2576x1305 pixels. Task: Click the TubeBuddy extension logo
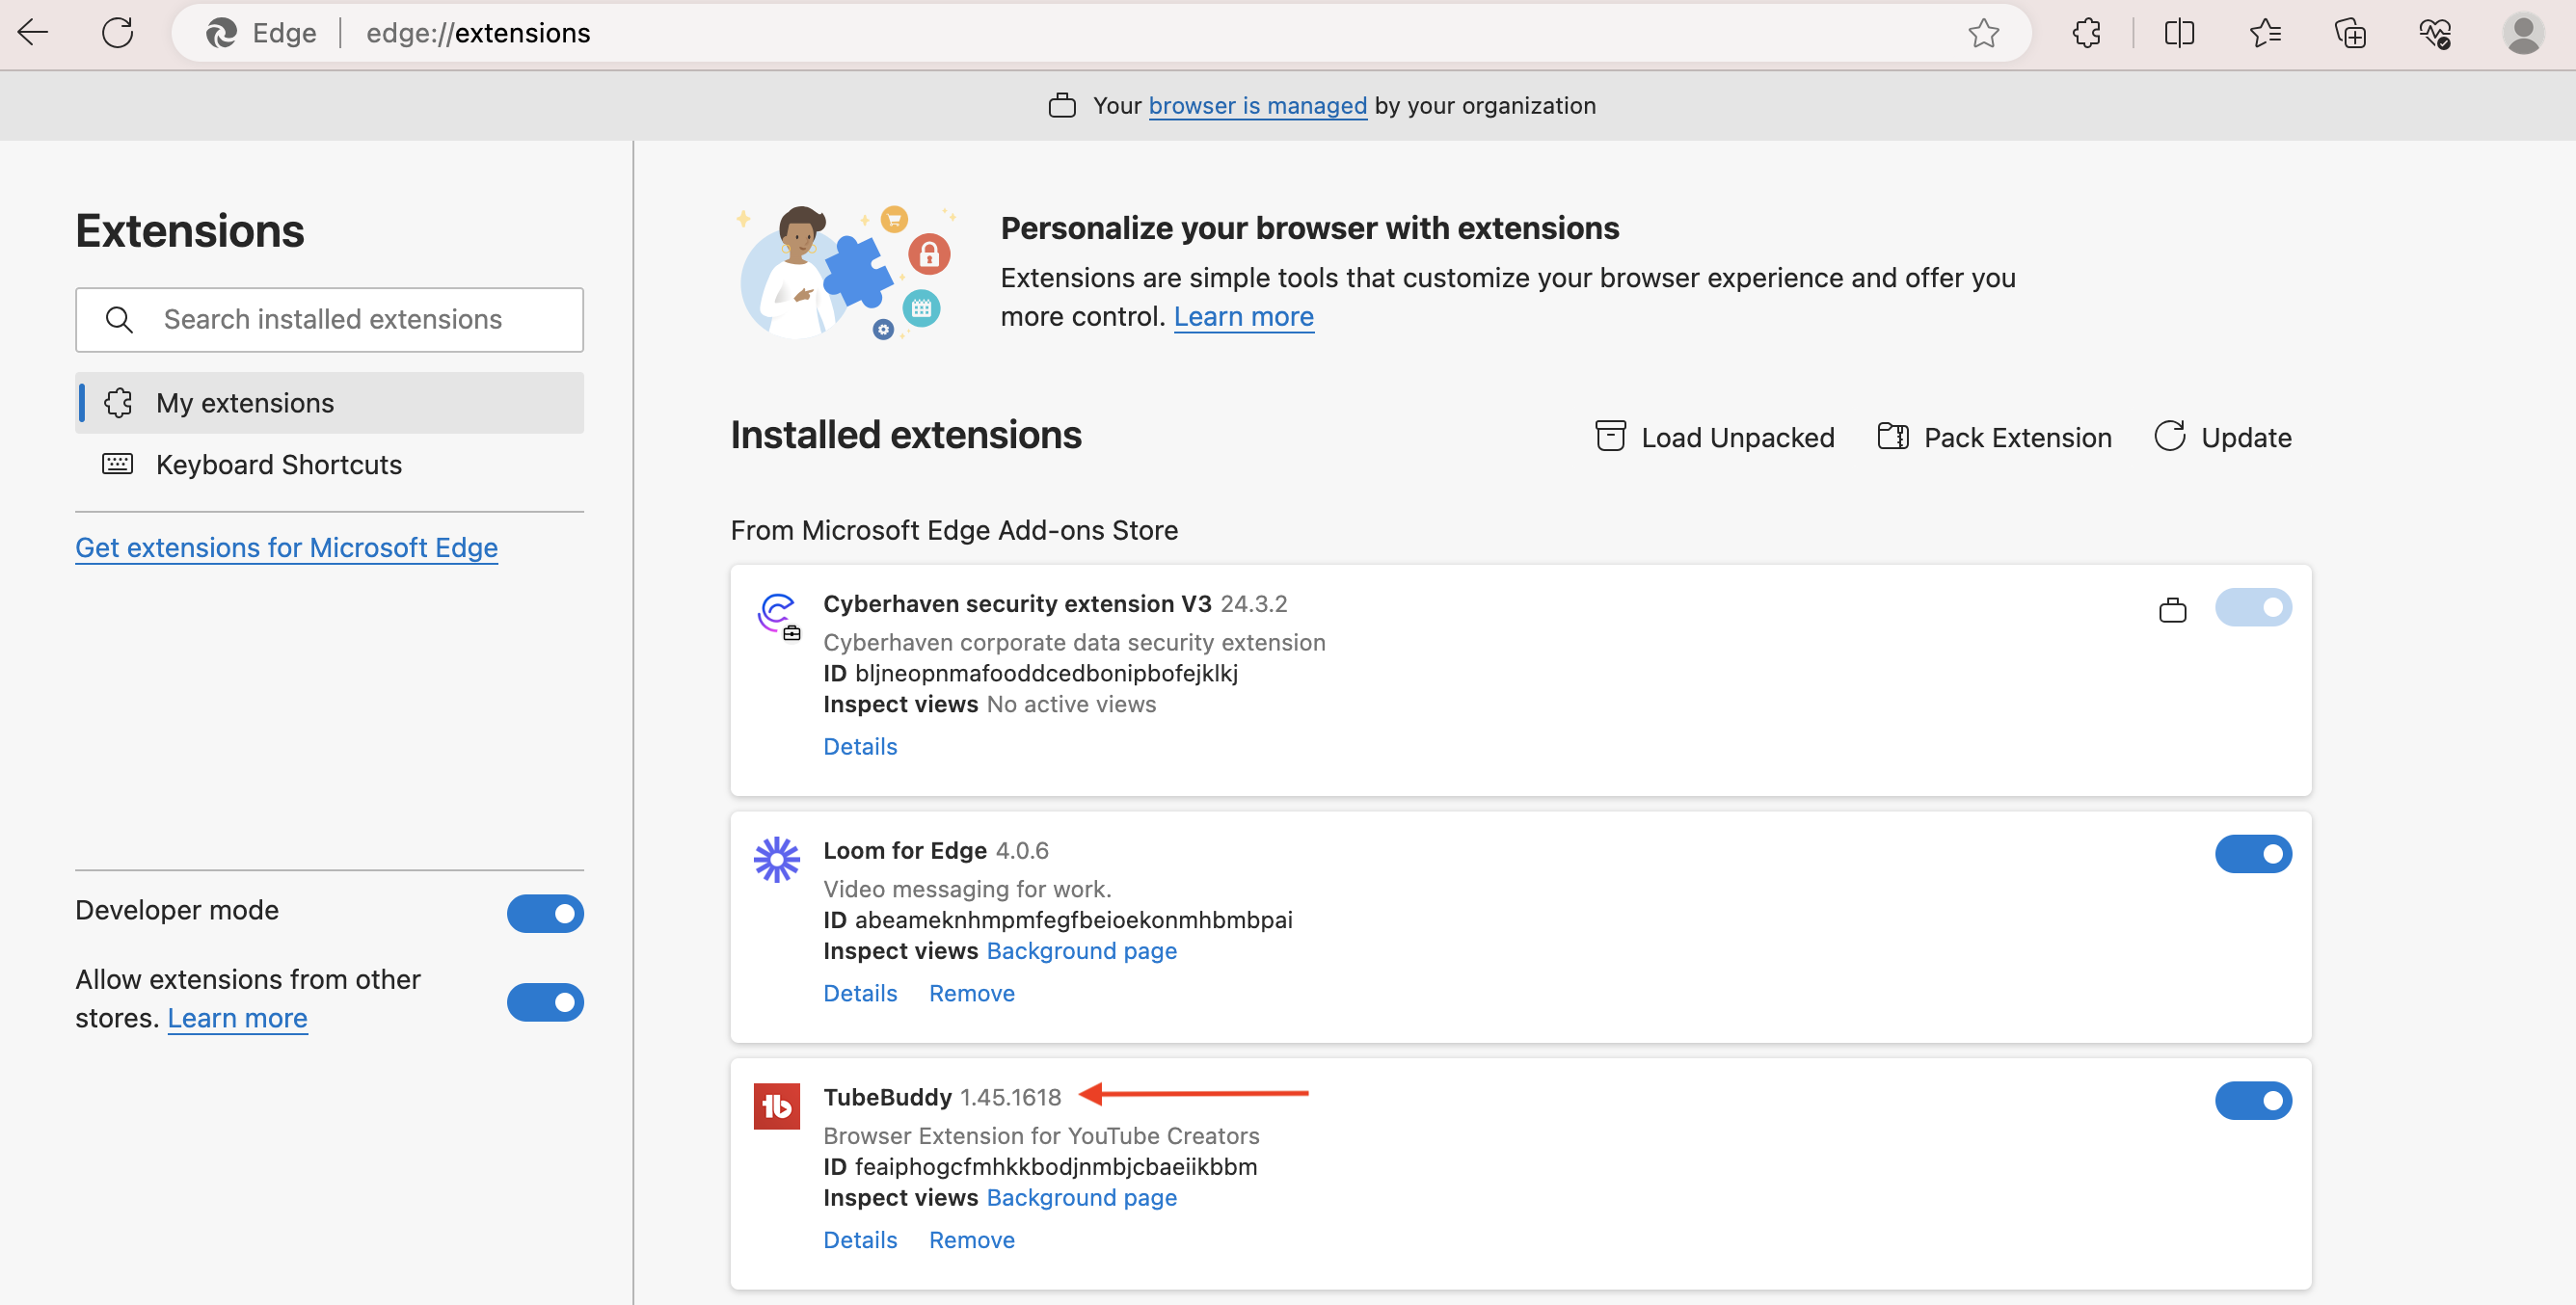[777, 1106]
